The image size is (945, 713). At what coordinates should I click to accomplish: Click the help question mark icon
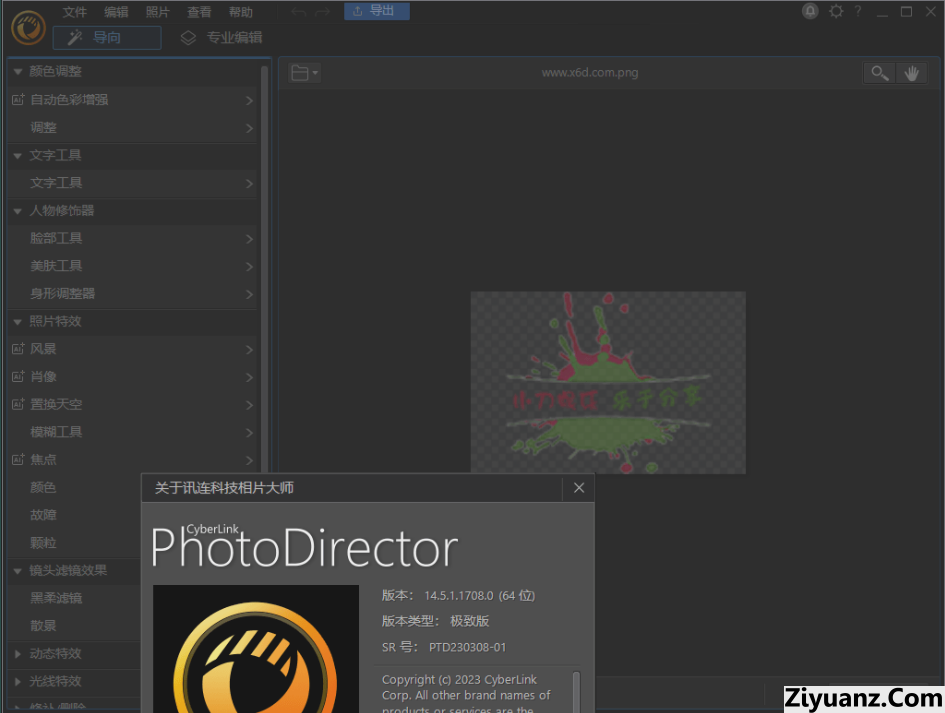(x=857, y=11)
